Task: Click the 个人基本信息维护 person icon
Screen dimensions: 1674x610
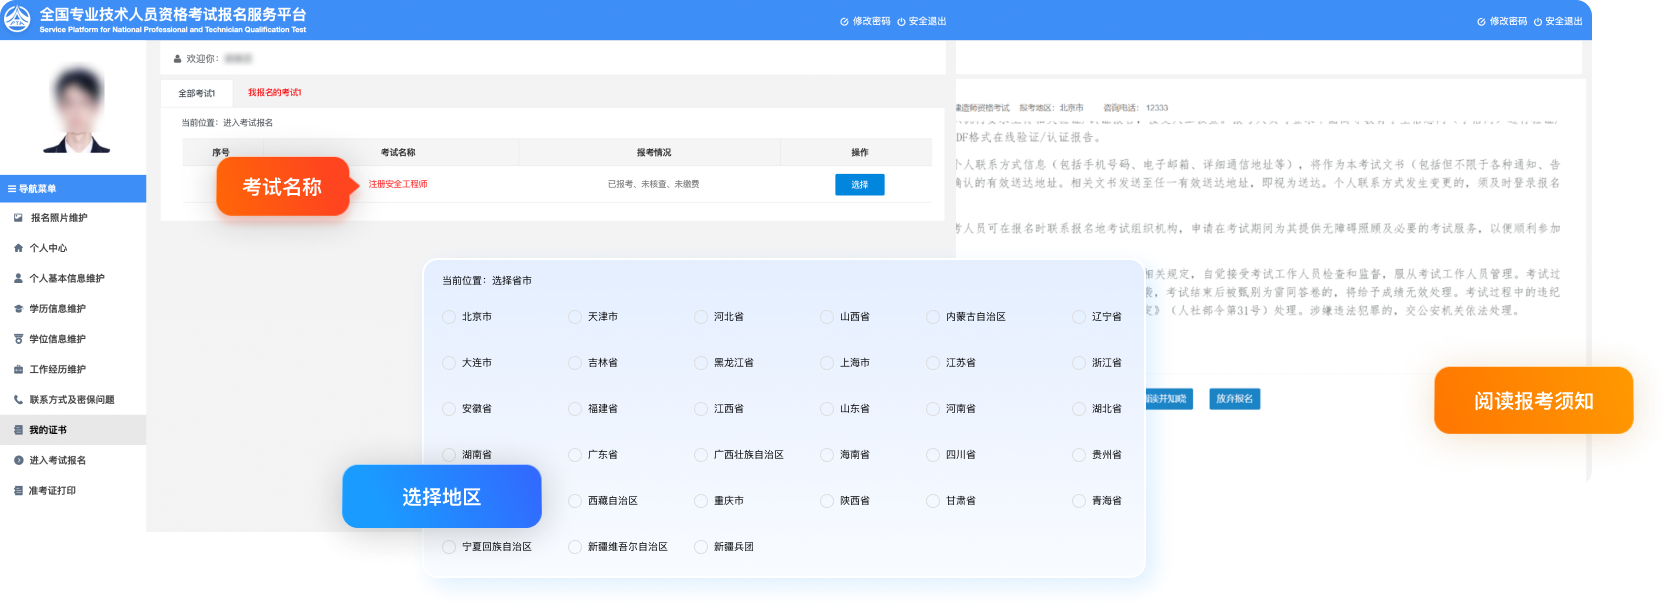Action: [x=18, y=279]
